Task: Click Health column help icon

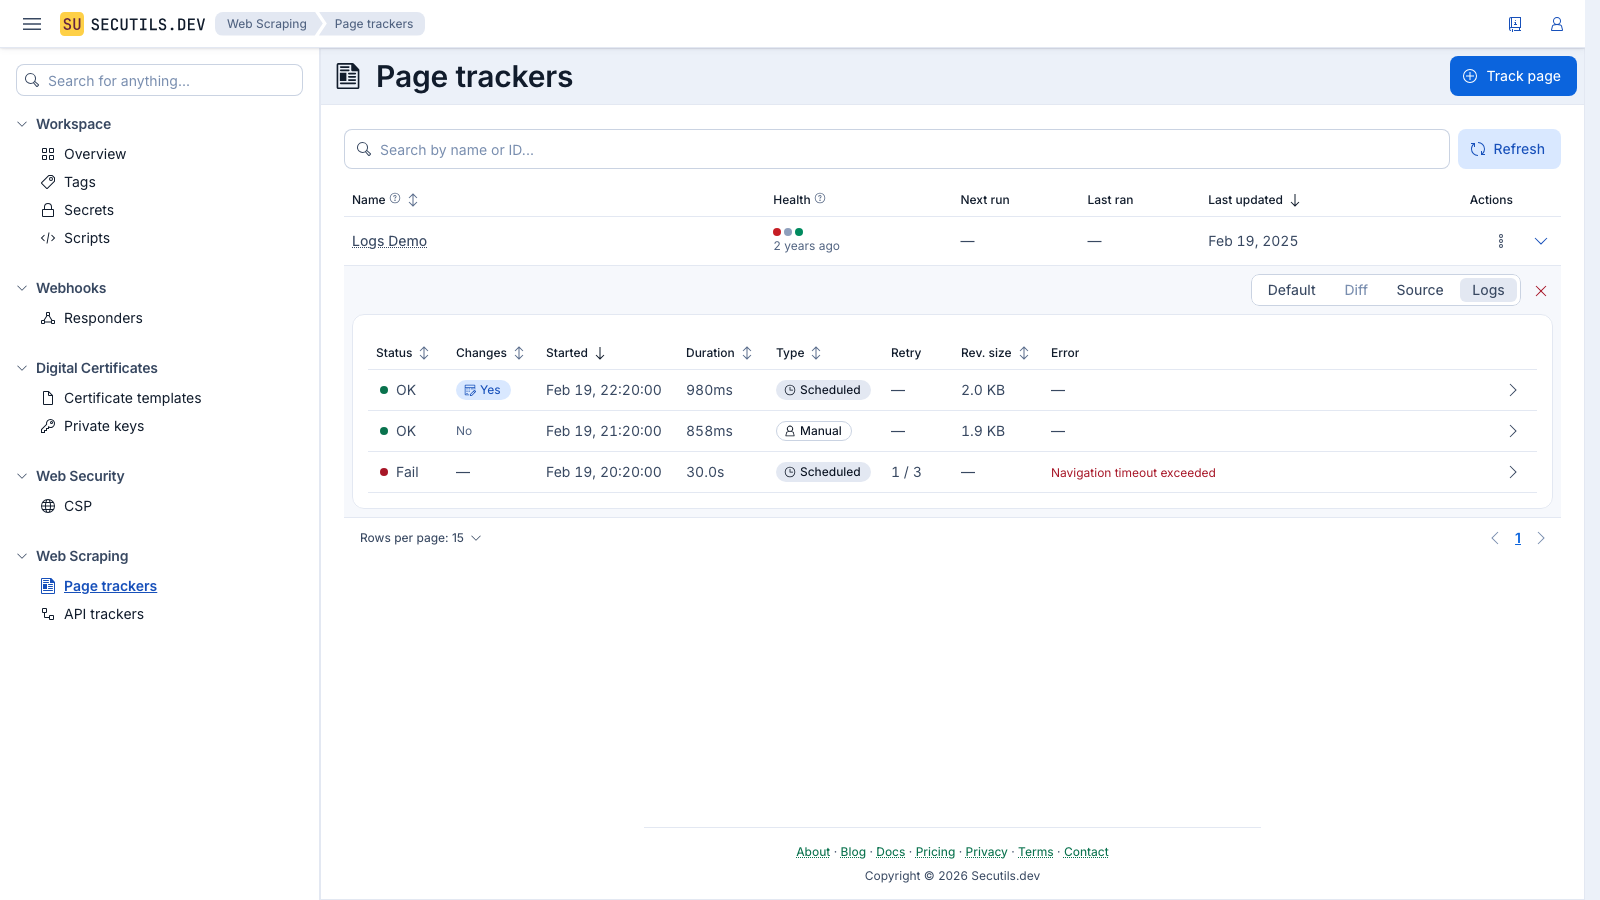Action: (x=820, y=199)
